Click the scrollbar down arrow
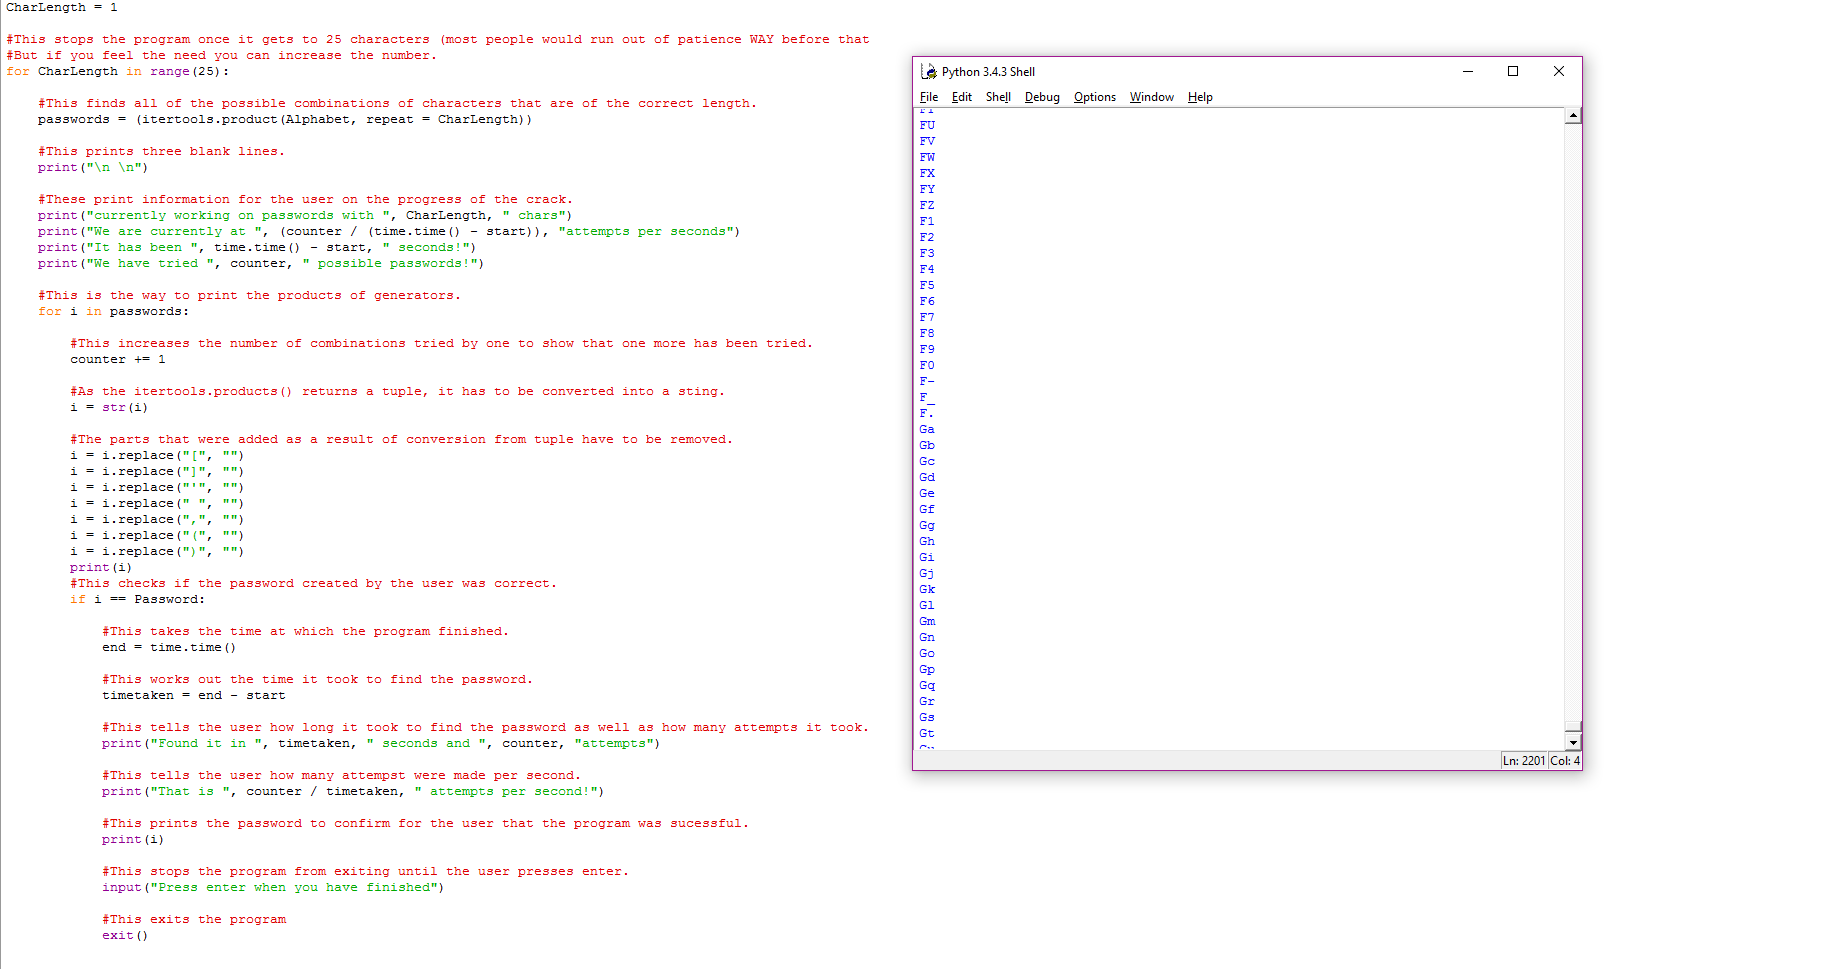The image size is (1840, 969). coord(1573,741)
